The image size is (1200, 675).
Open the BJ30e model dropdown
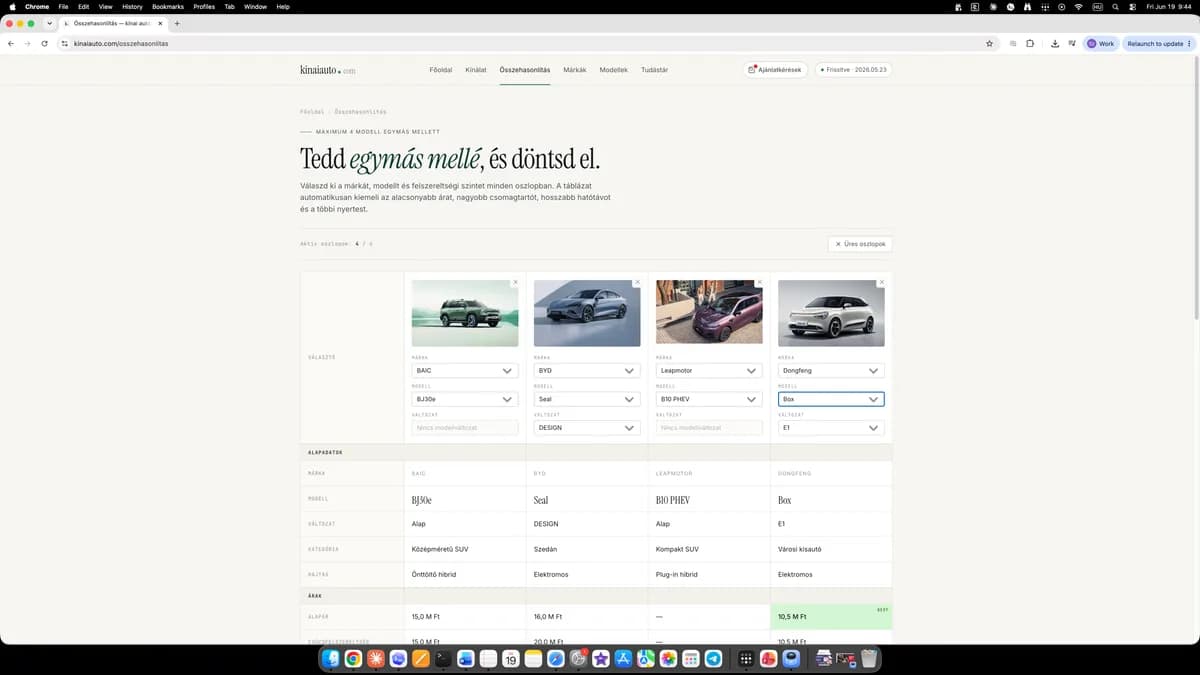point(465,399)
